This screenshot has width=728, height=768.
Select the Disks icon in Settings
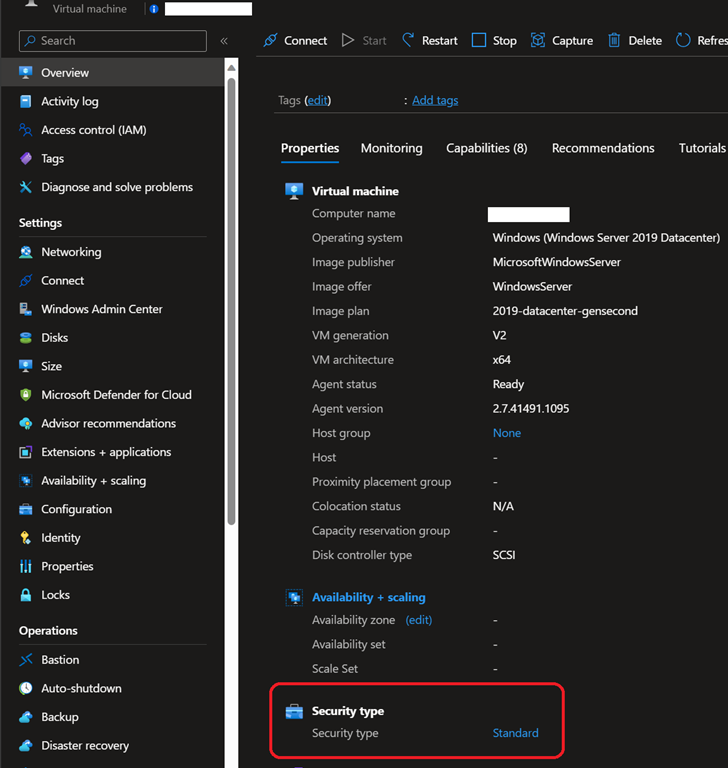tap(26, 338)
